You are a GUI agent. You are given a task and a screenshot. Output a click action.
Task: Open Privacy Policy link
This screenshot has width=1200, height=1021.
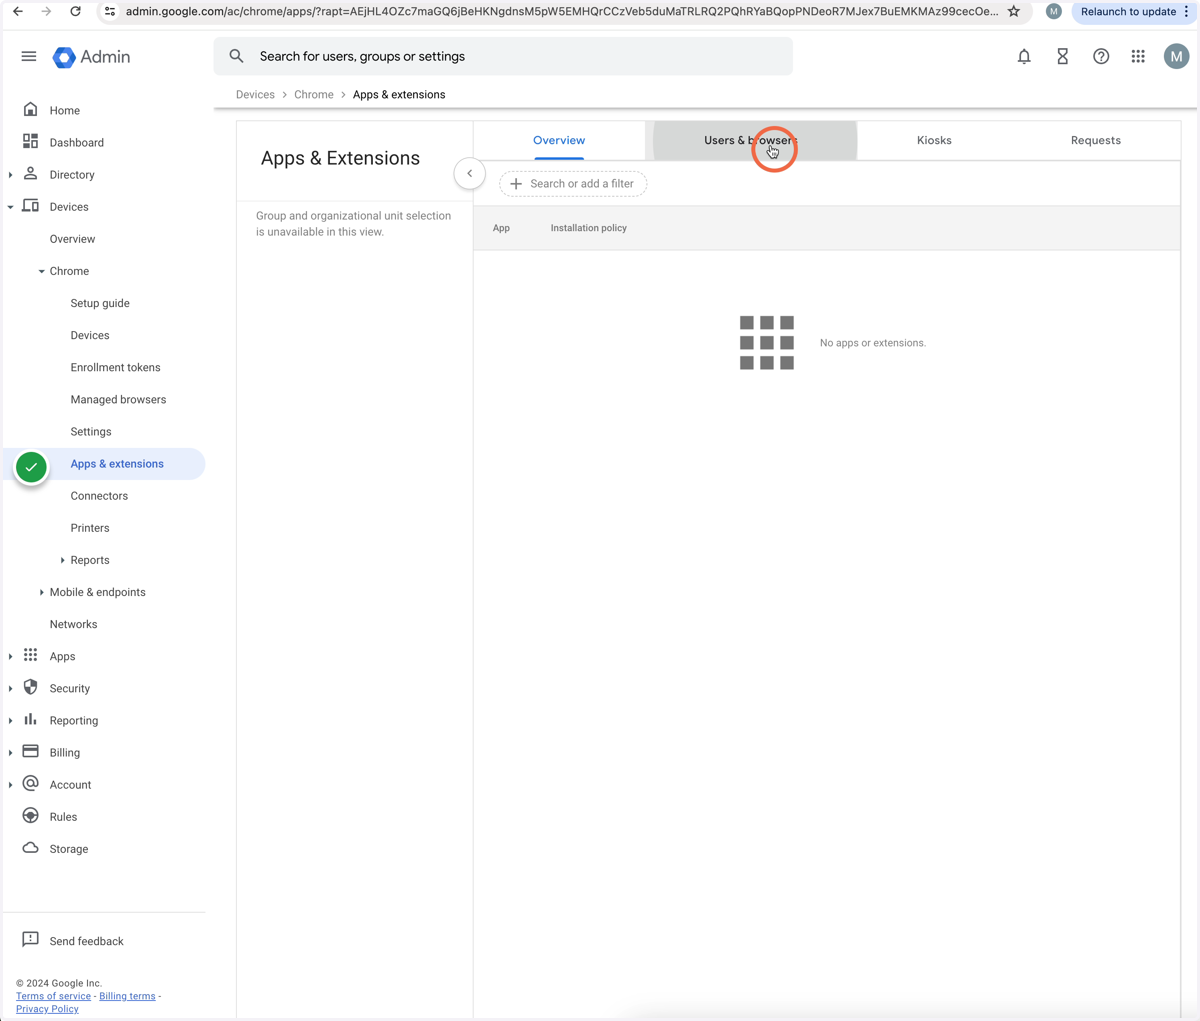point(47,1009)
